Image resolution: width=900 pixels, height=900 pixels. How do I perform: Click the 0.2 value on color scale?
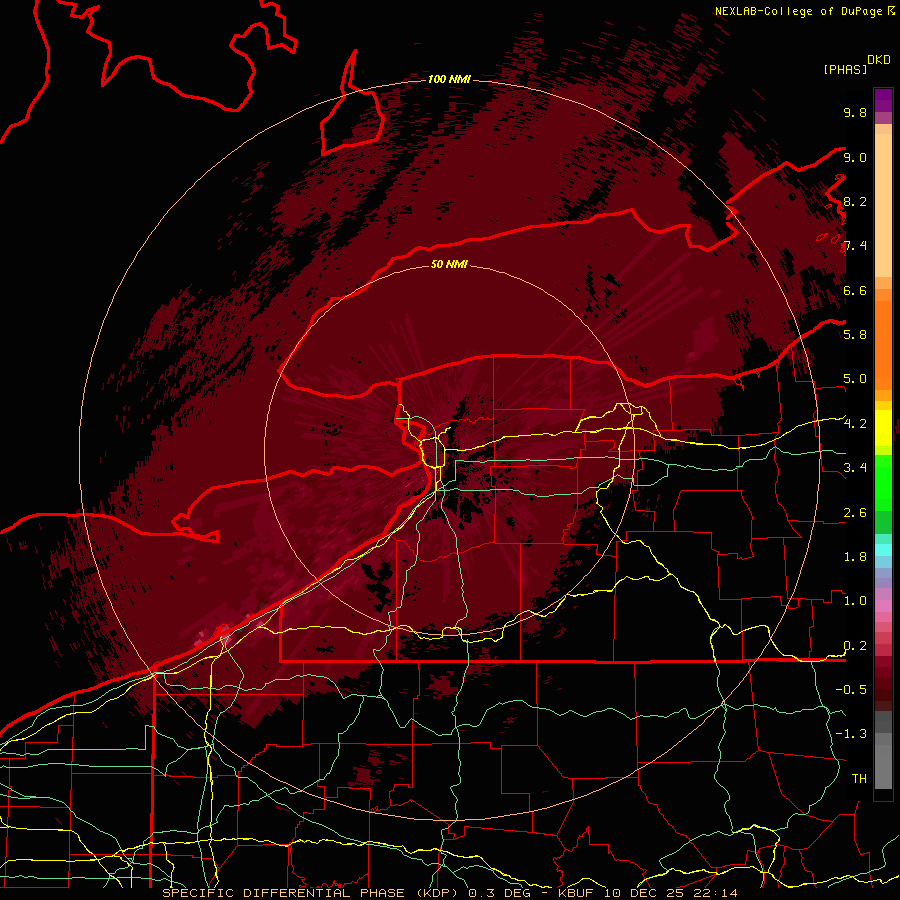pyautogui.click(x=855, y=646)
